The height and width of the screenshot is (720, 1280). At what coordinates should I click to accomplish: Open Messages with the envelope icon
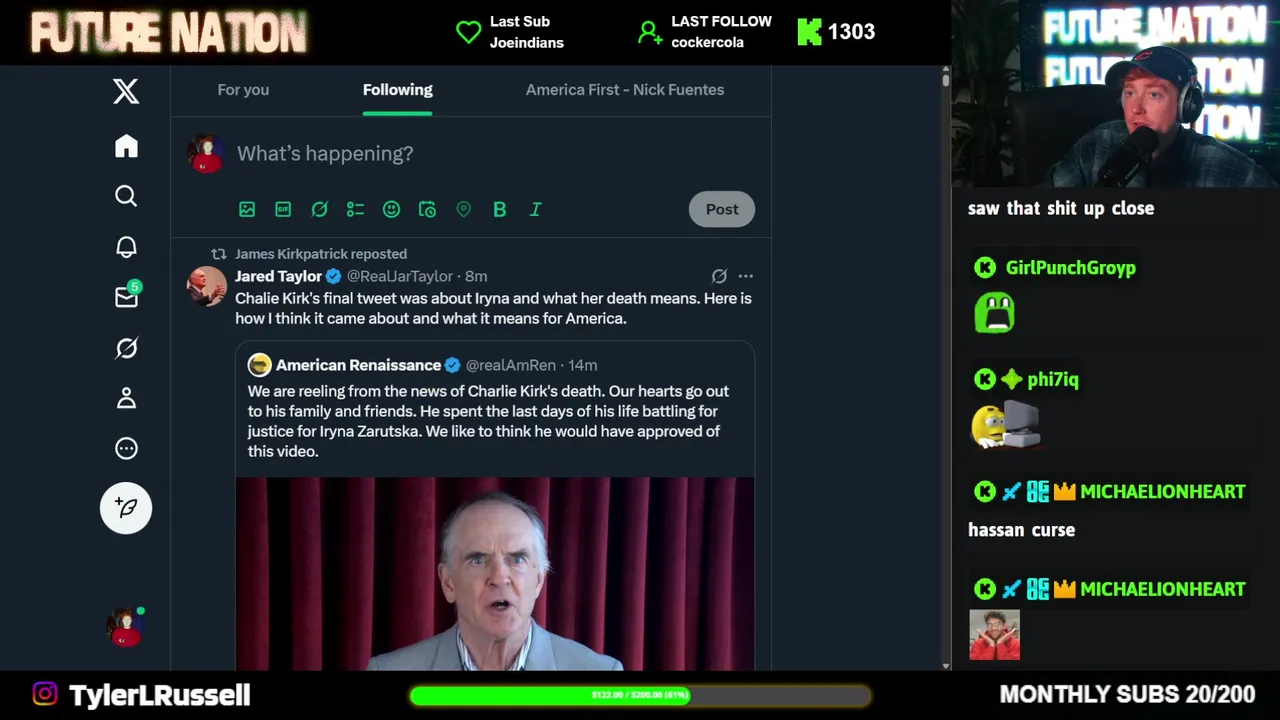127,296
